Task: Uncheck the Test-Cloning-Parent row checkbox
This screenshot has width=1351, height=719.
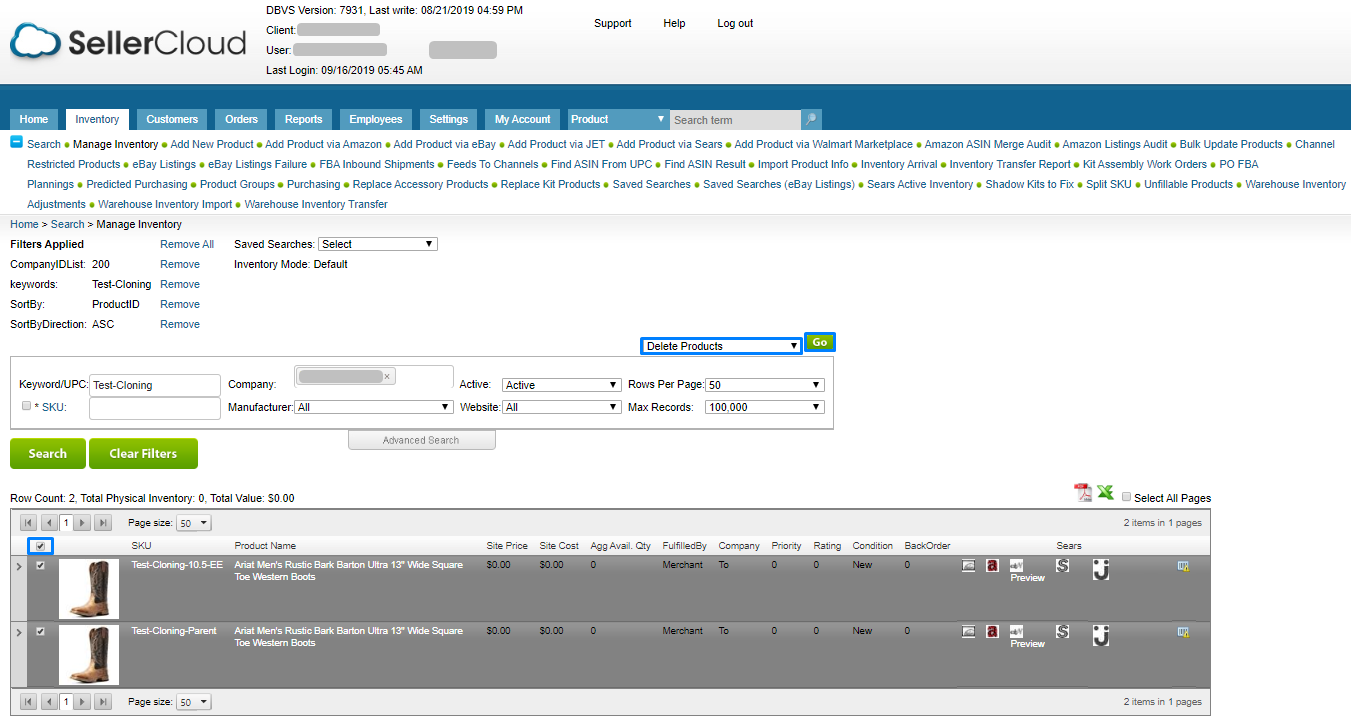Action: coord(40,631)
